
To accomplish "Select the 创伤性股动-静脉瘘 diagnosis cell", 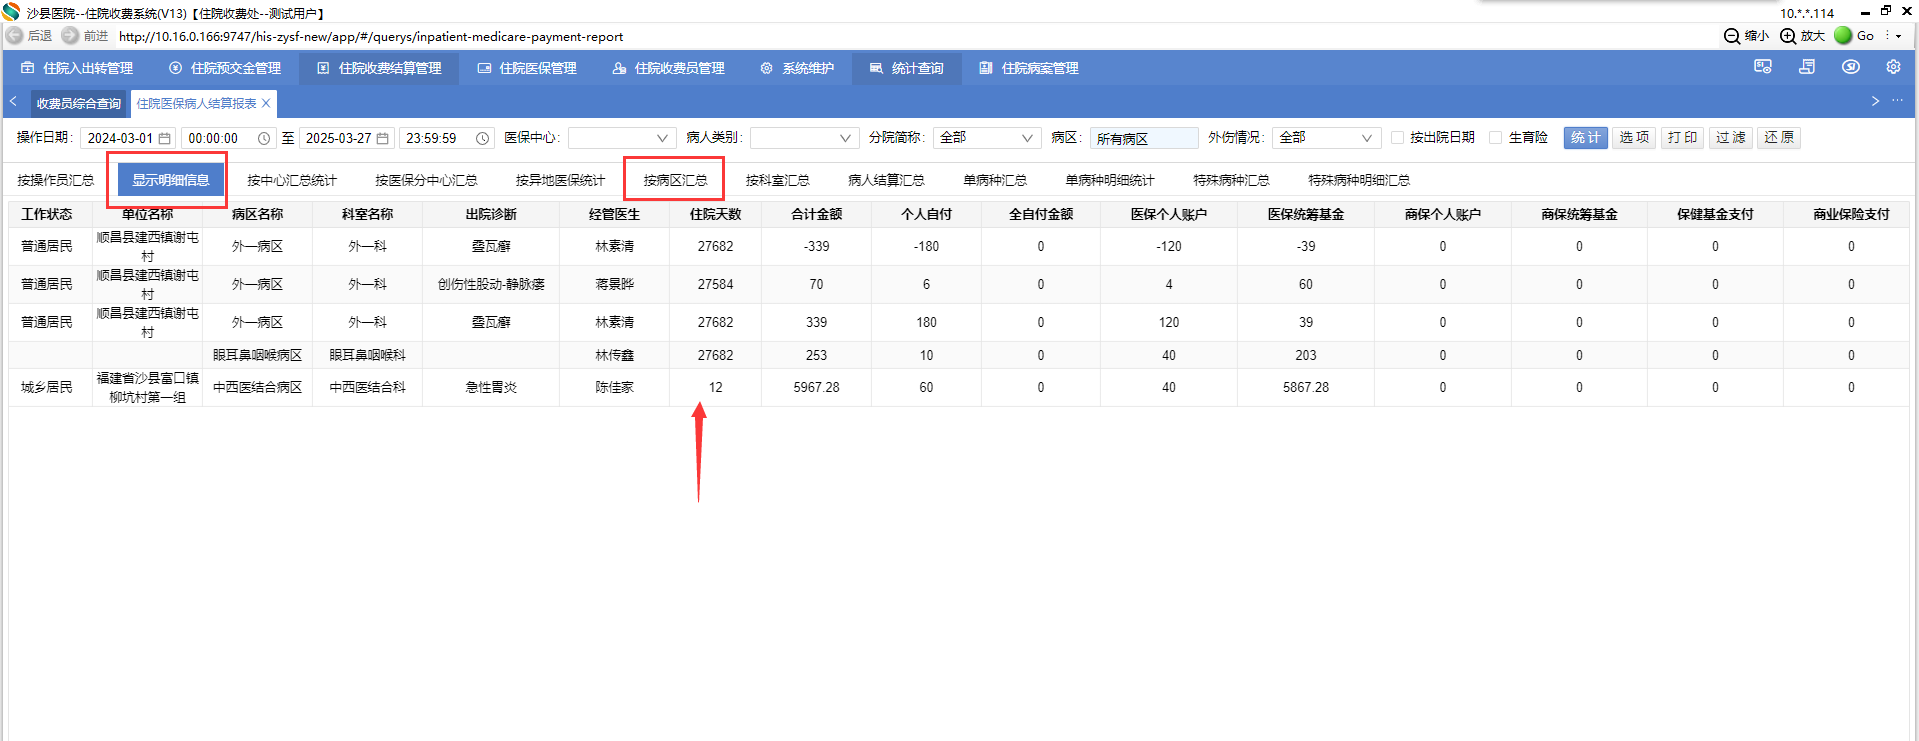I will coord(491,284).
